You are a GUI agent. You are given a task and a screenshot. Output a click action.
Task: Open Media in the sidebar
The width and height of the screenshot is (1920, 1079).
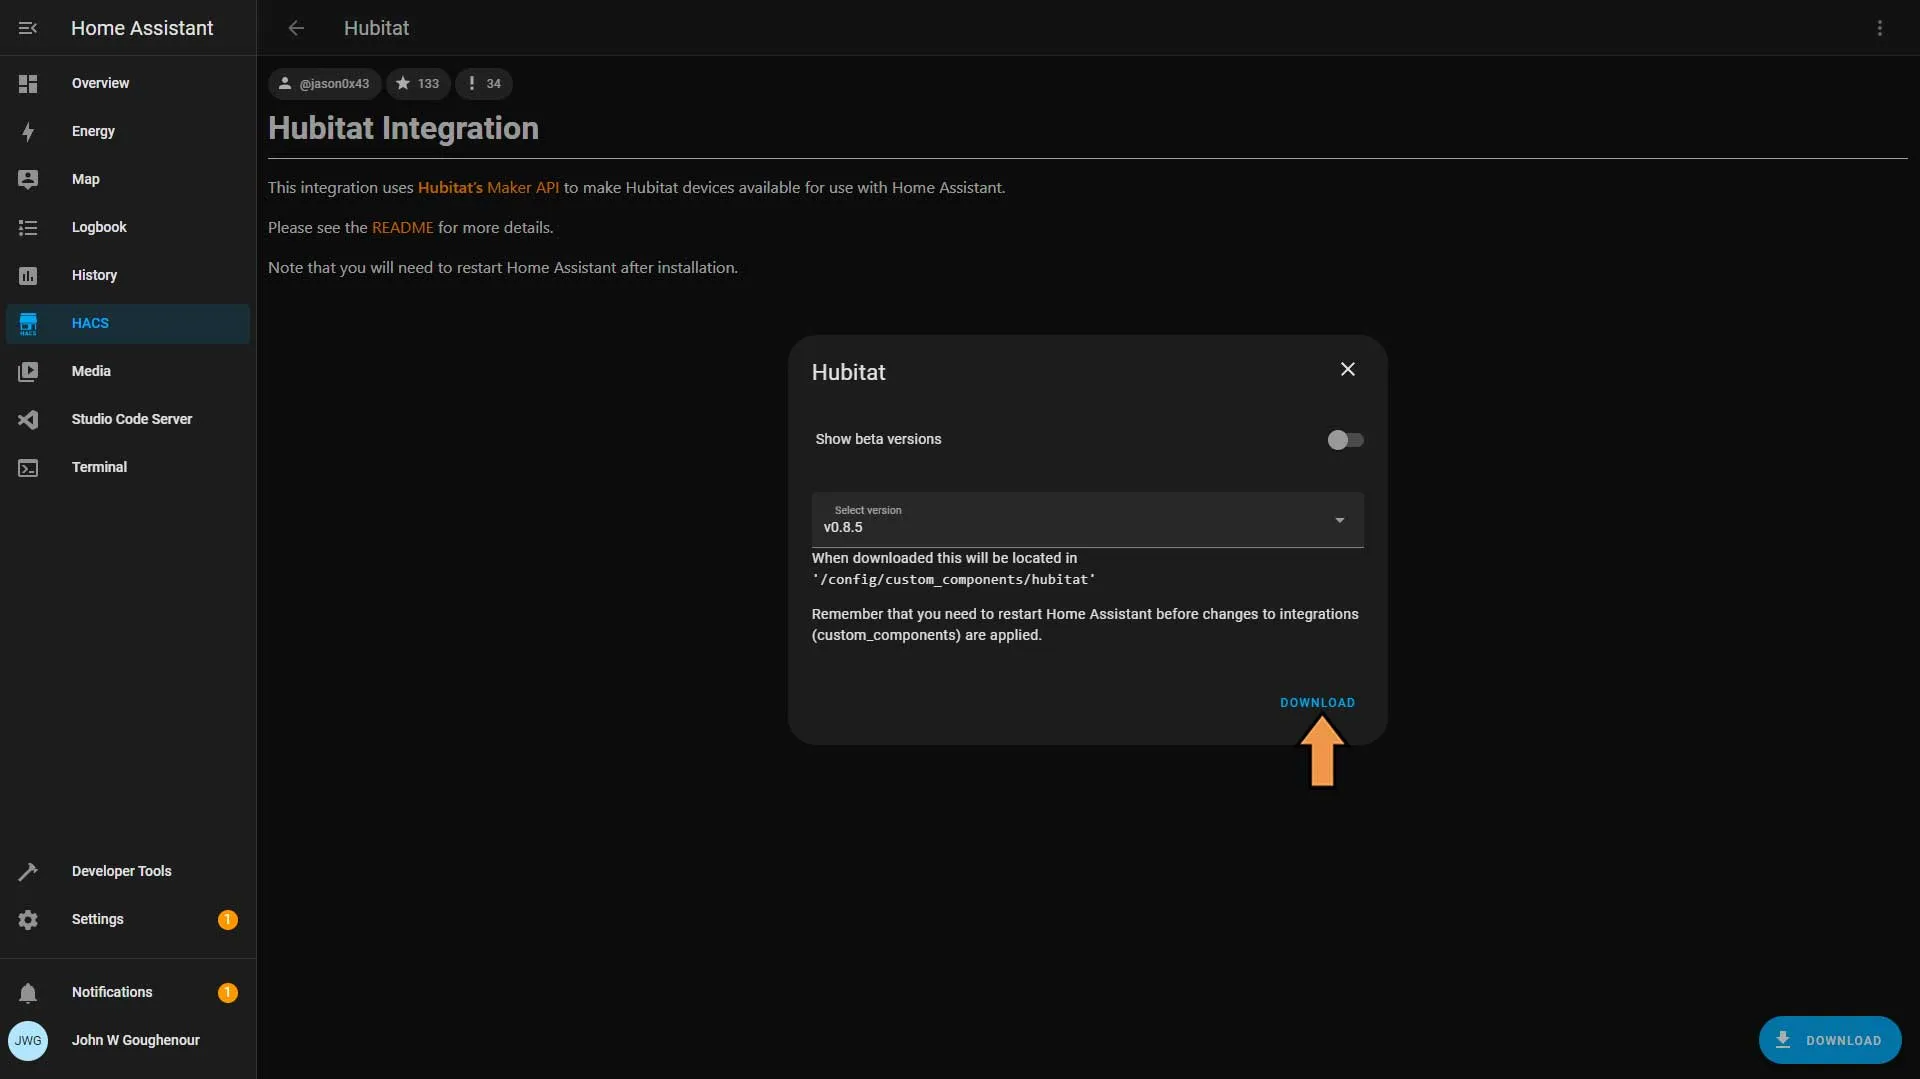point(128,372)
